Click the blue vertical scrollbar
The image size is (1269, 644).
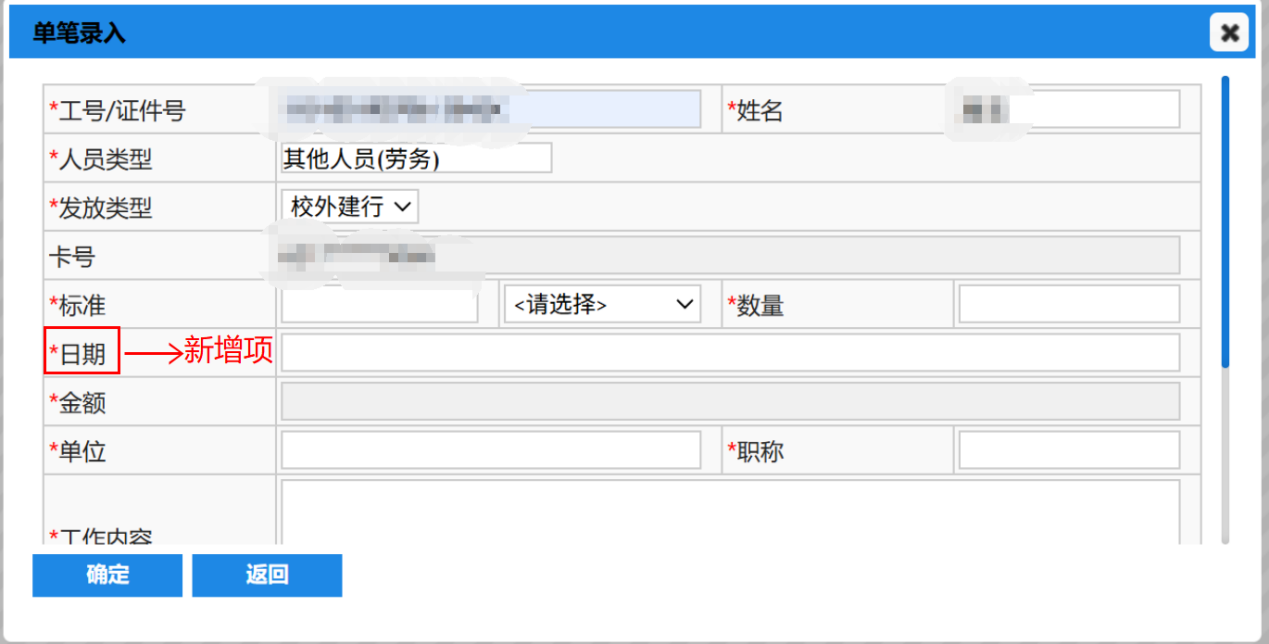[x=1225, y=220]
